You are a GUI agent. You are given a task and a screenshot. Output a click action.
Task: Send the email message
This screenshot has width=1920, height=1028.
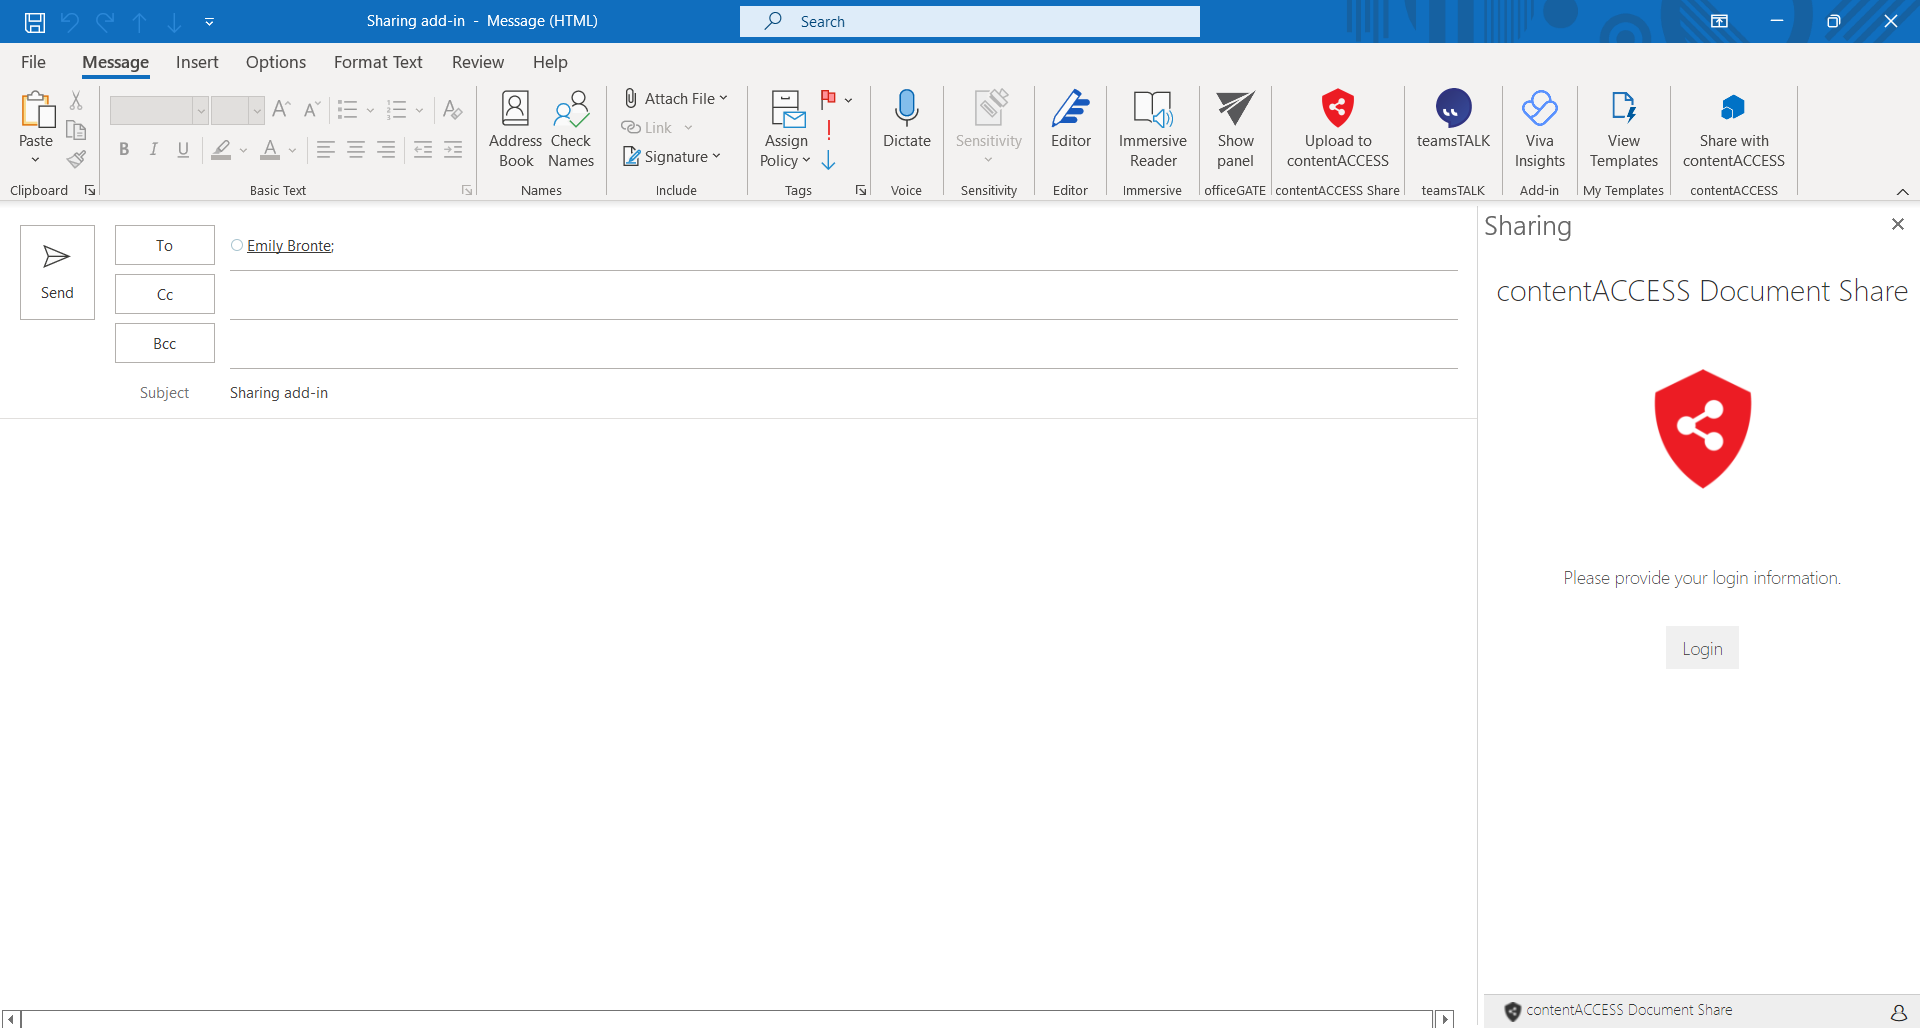[57, 272]
